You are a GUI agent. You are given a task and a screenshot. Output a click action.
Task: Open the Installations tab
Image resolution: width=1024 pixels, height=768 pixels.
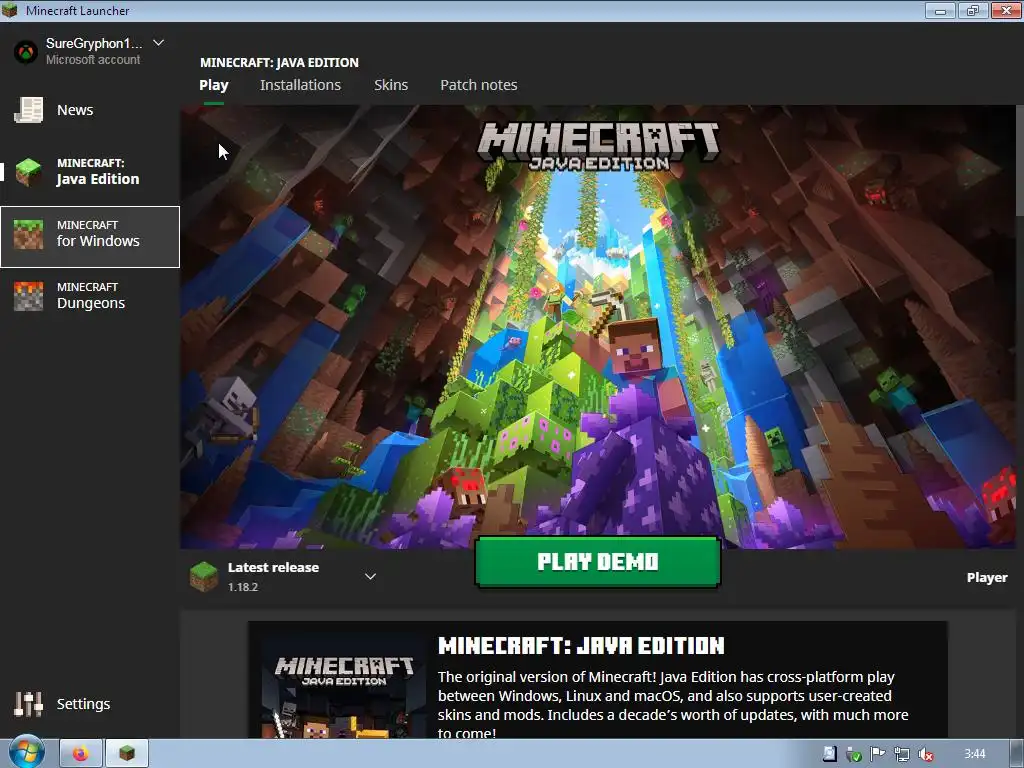tap(300, 85)
